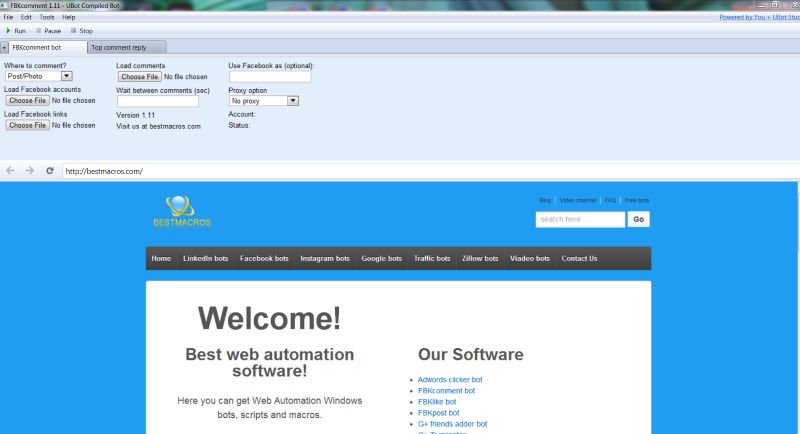Pause the bot execution
Screen dimensions: 800x434
point(48,31)
